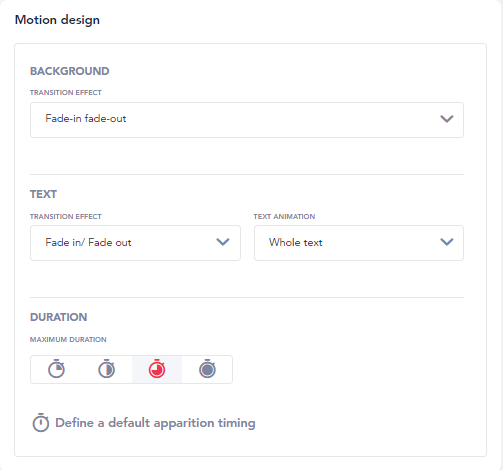Select the quarter-filled stopwatch duration icon
Image resolution: width=503 pixels, height=470 pixels.
(56, 369)
